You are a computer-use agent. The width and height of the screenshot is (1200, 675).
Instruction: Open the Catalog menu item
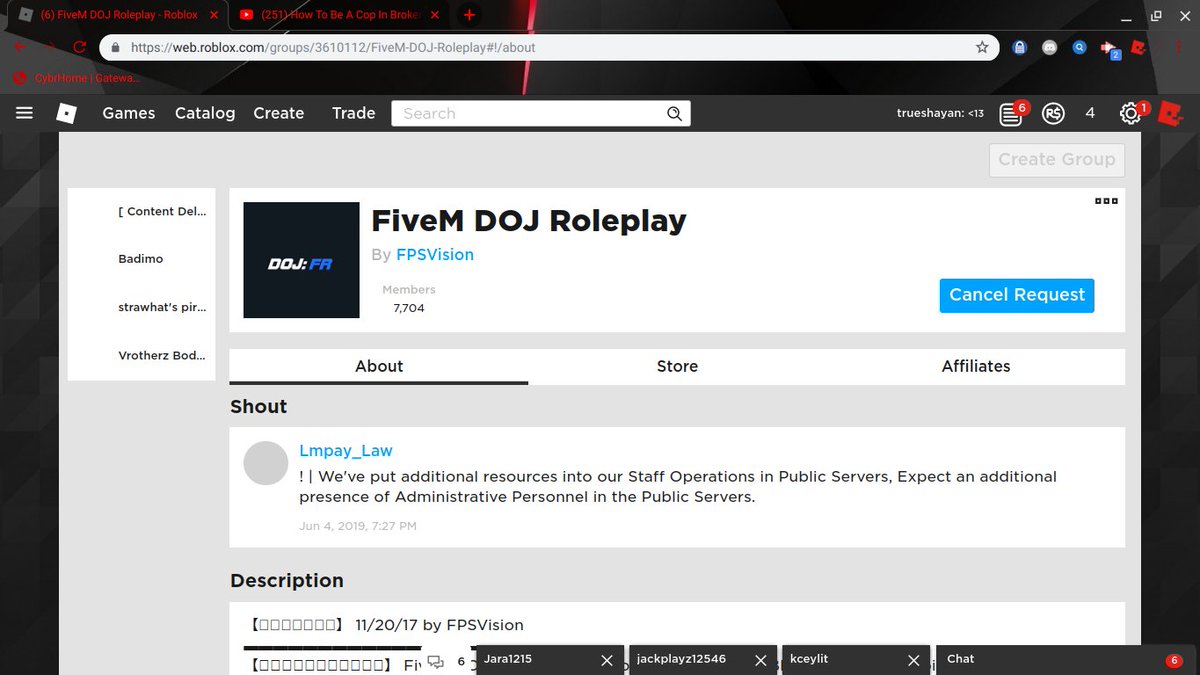205,113
